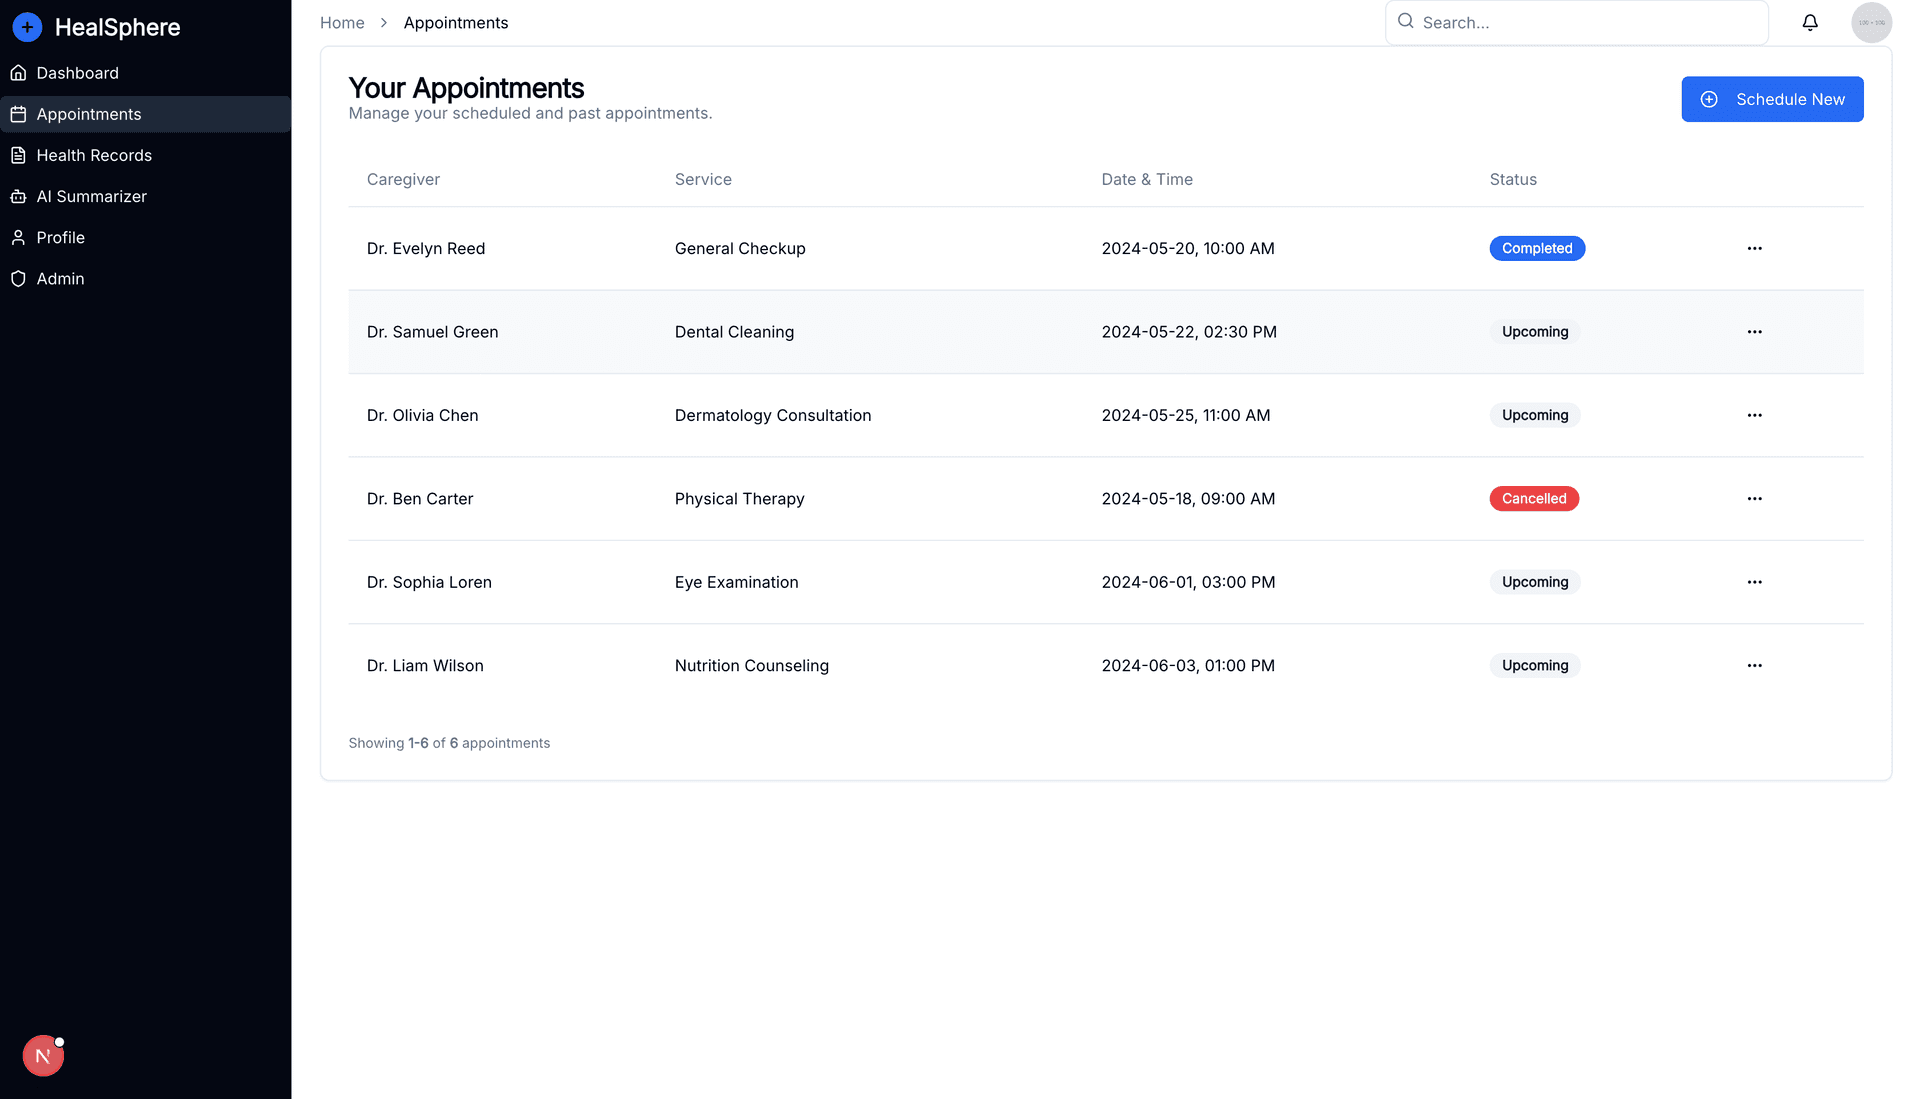1920x1099 pixels.
Task: Click the AI Summarizer robot icon
Action: pos(18,196)
